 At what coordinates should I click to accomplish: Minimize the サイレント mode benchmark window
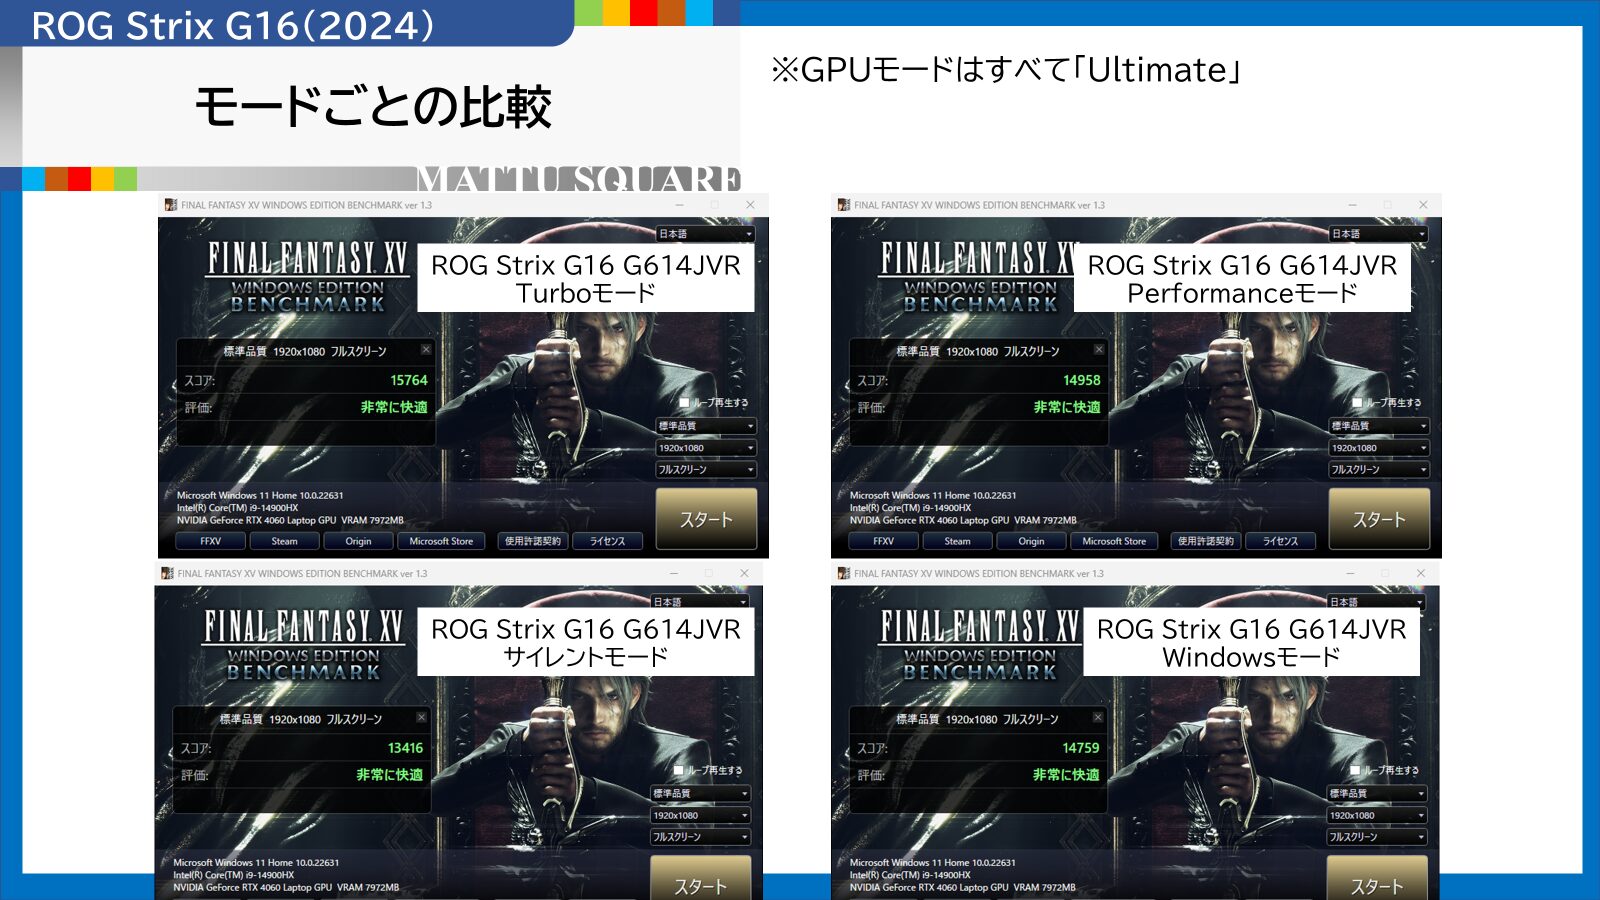coord(674,573)
